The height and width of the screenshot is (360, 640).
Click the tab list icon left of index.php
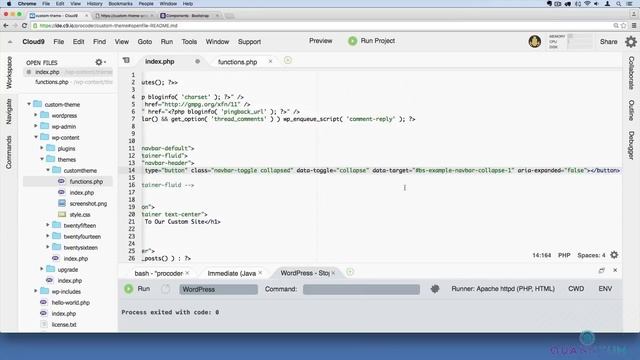pyautogui.click(x=126, y=60)
